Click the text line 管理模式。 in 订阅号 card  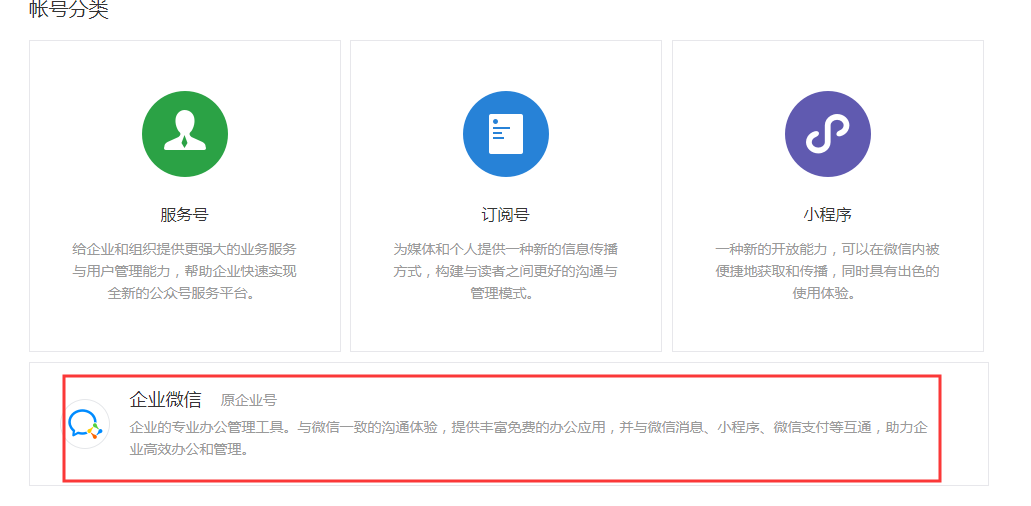(x=506, y=294)
